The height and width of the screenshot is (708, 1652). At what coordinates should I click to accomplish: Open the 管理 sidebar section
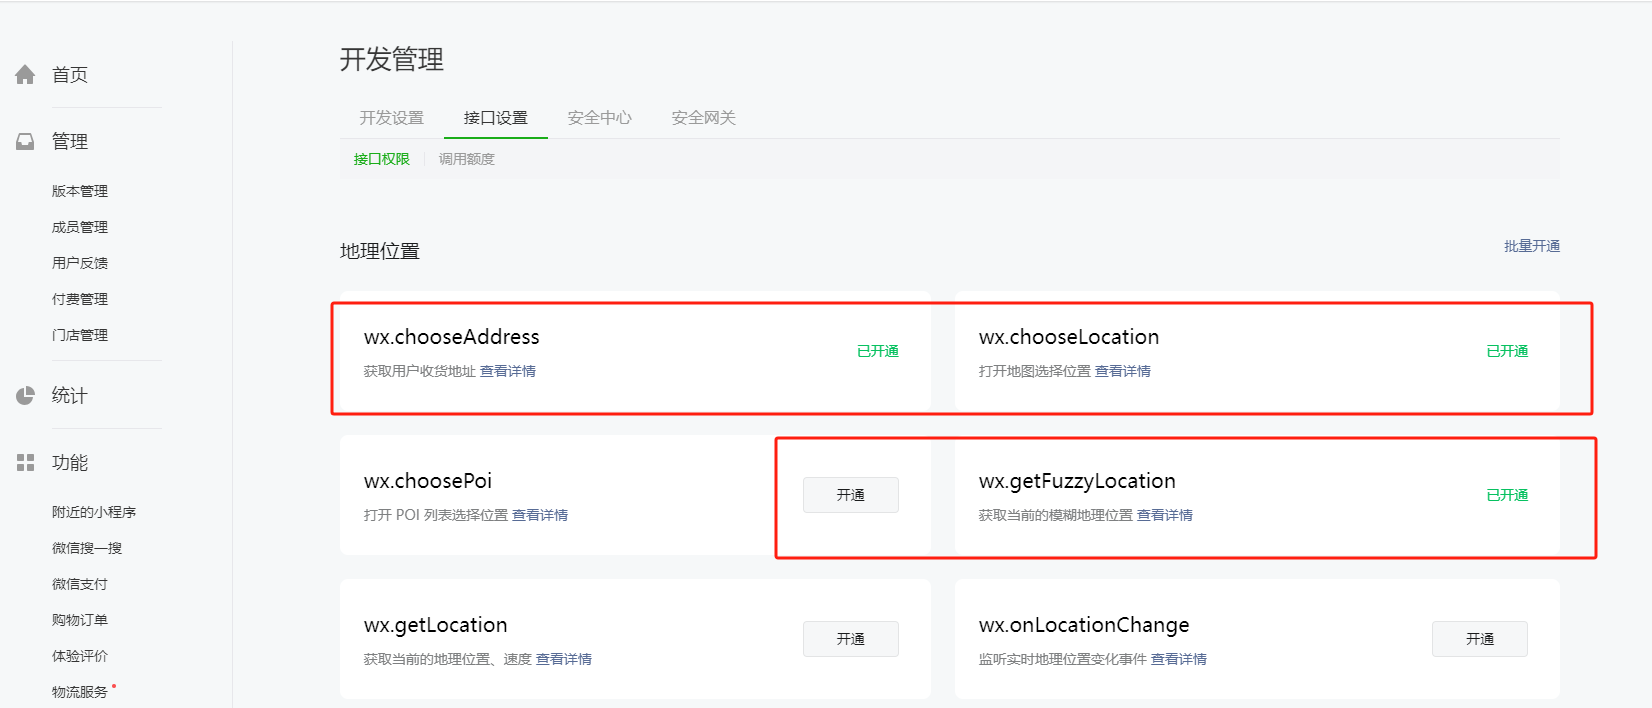coord(70,142)
